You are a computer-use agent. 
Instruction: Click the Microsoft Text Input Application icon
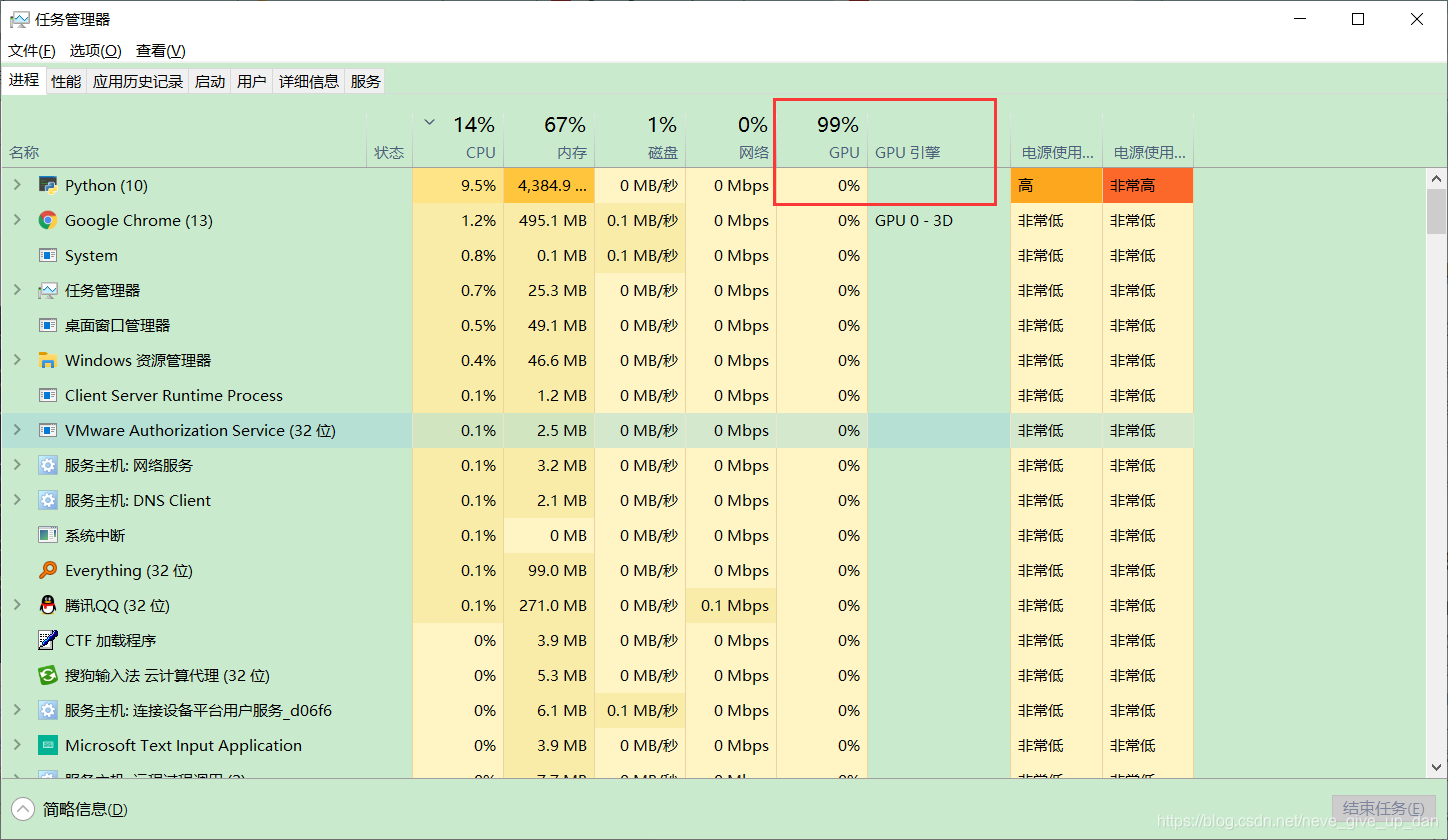(47, 745)
